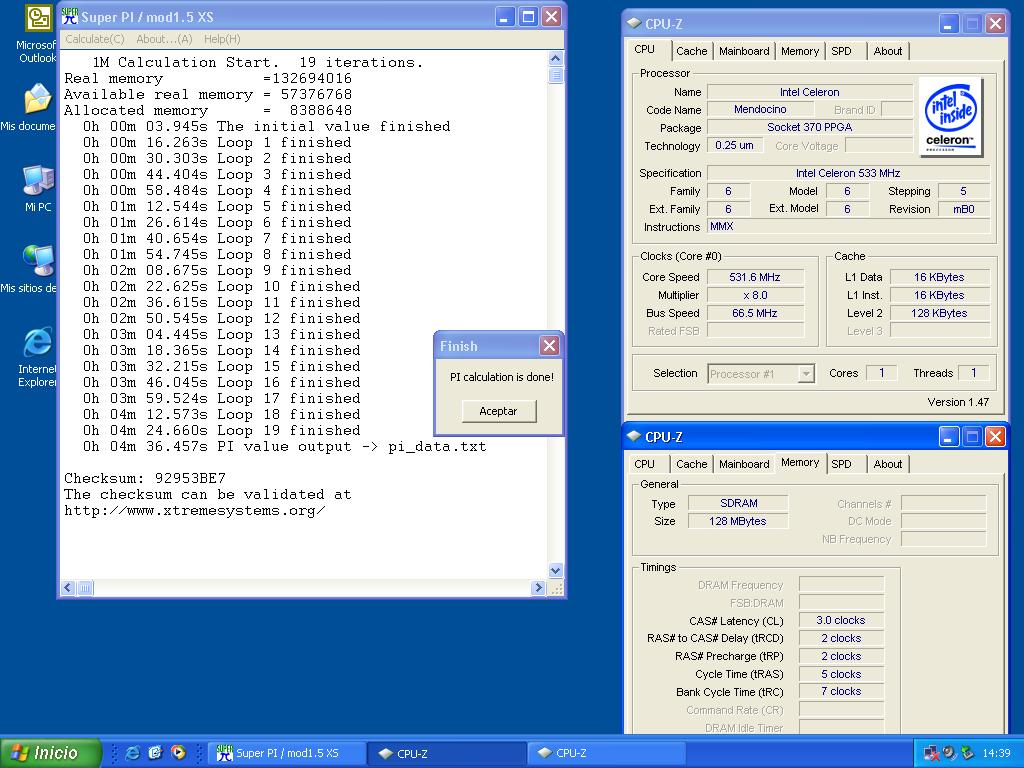Viewport: 1024px width, 768px height.
Task: Click the Name field showing Intel Celeron
Action: tap(810, 92)
